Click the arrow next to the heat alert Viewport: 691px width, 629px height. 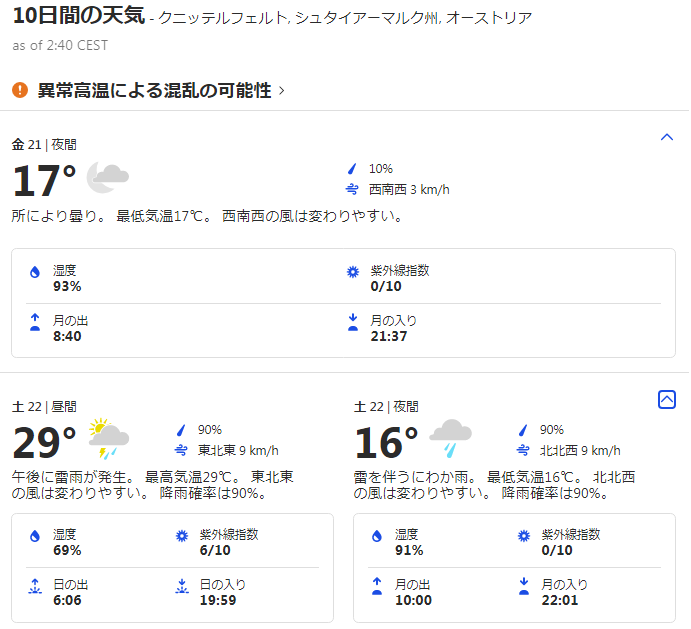(x=282, y=91)
